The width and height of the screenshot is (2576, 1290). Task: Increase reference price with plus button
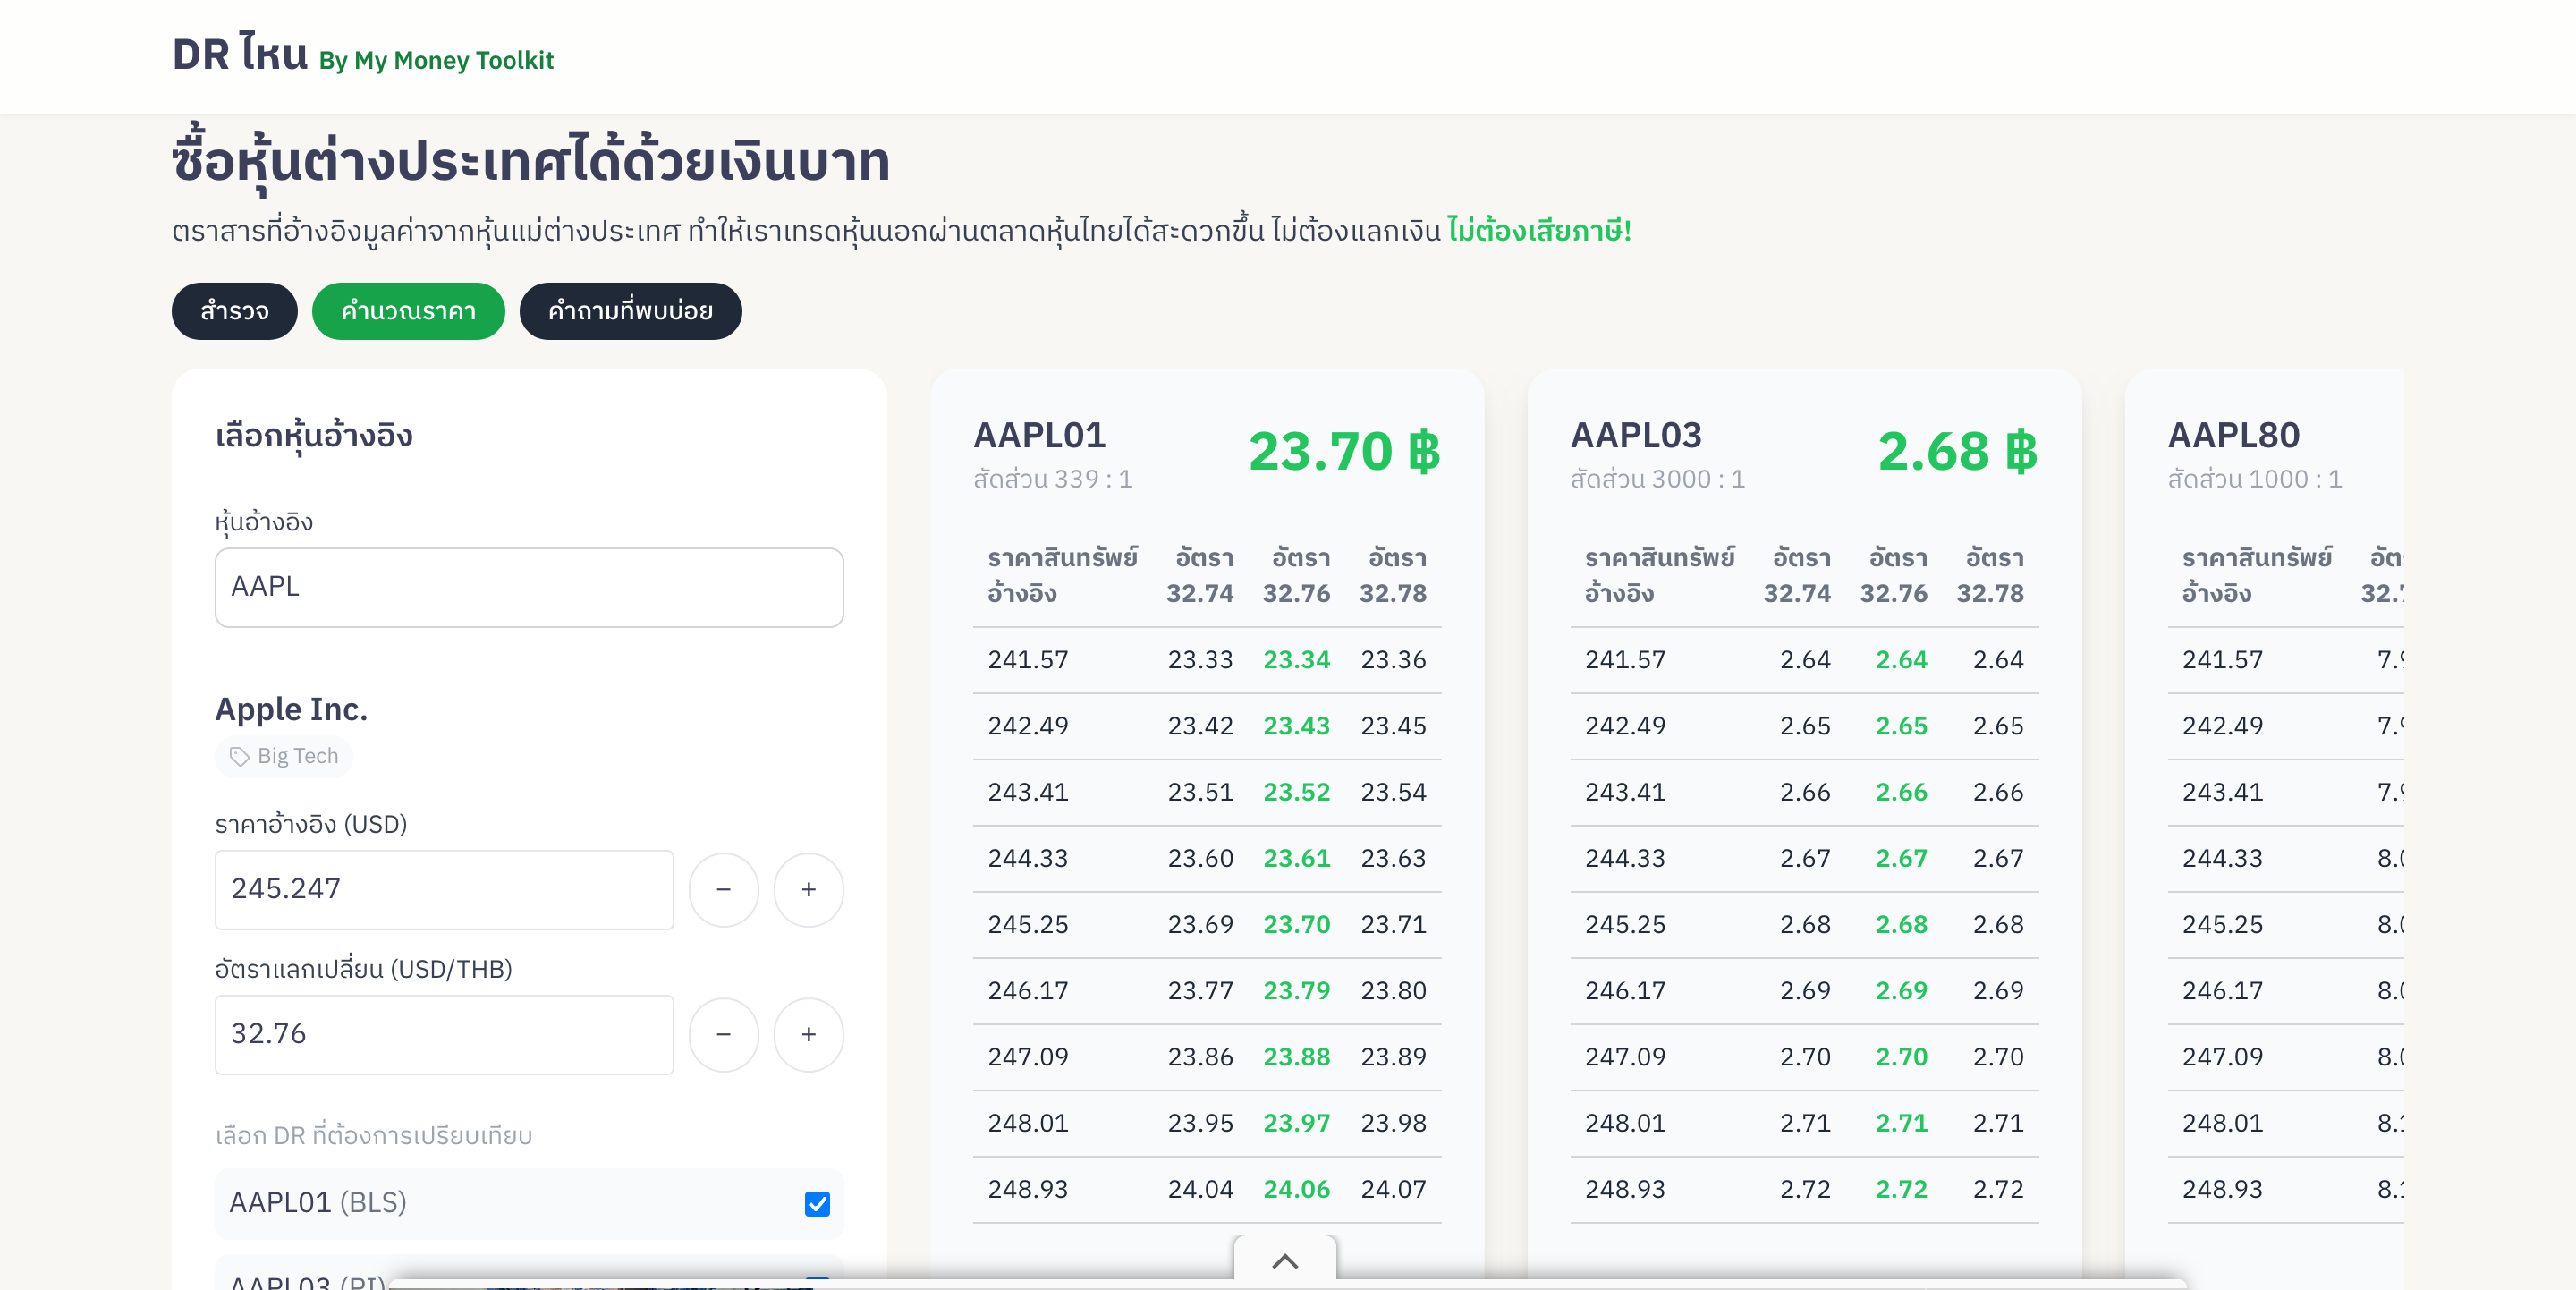tap(808, 889)
